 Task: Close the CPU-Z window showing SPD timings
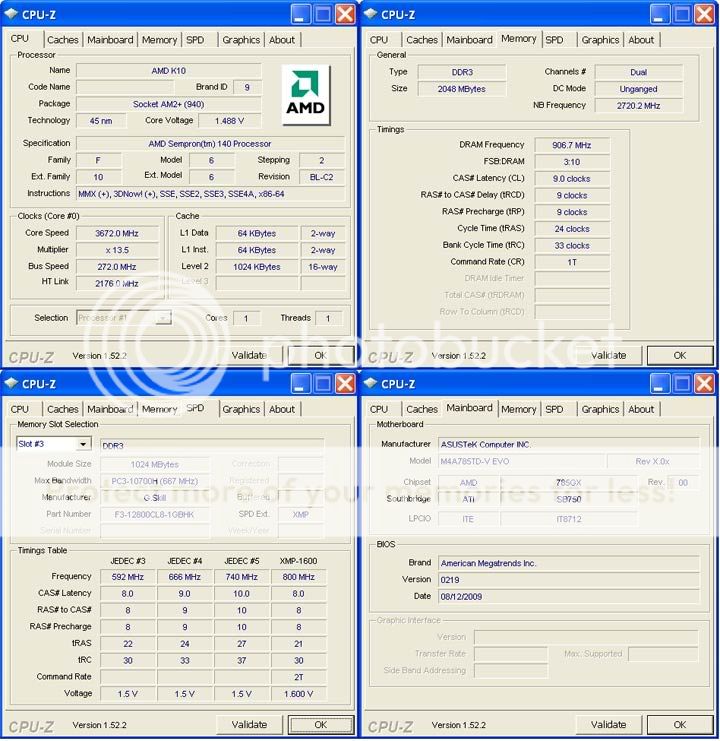click(x=345, y=383)
